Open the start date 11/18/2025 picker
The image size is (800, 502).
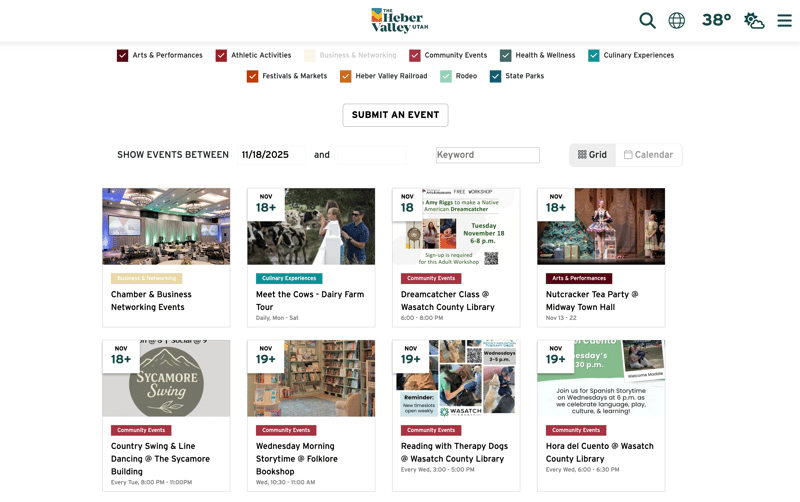point(269,155)
